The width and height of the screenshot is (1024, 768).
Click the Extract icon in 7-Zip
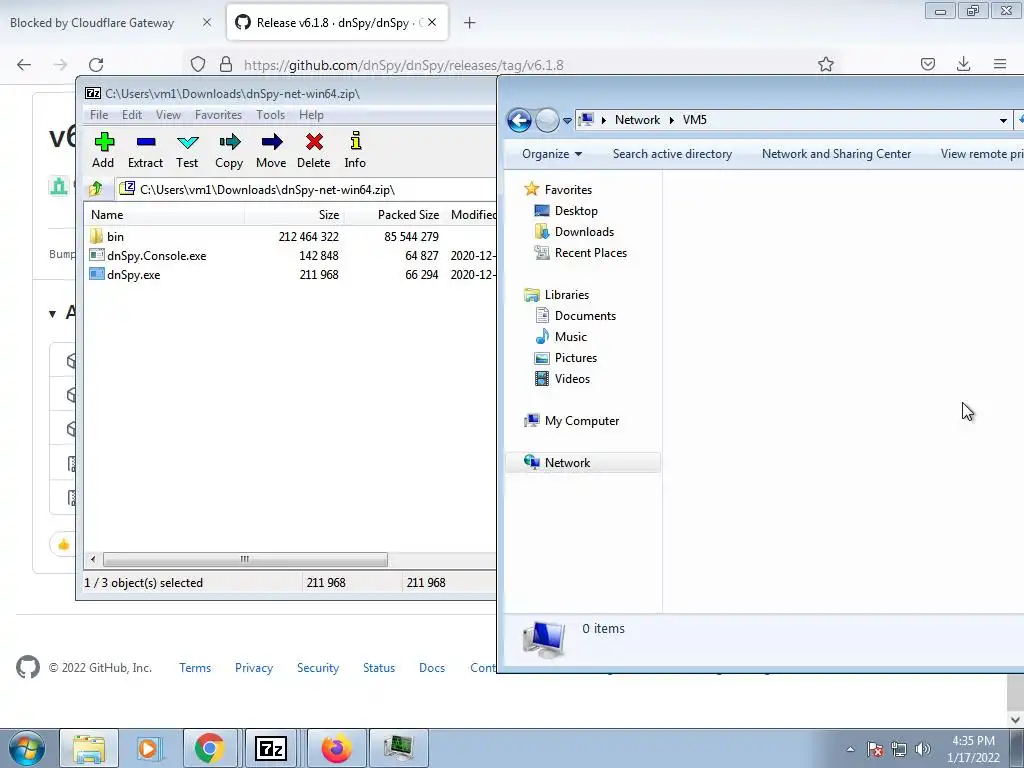(x=145, y=151)
